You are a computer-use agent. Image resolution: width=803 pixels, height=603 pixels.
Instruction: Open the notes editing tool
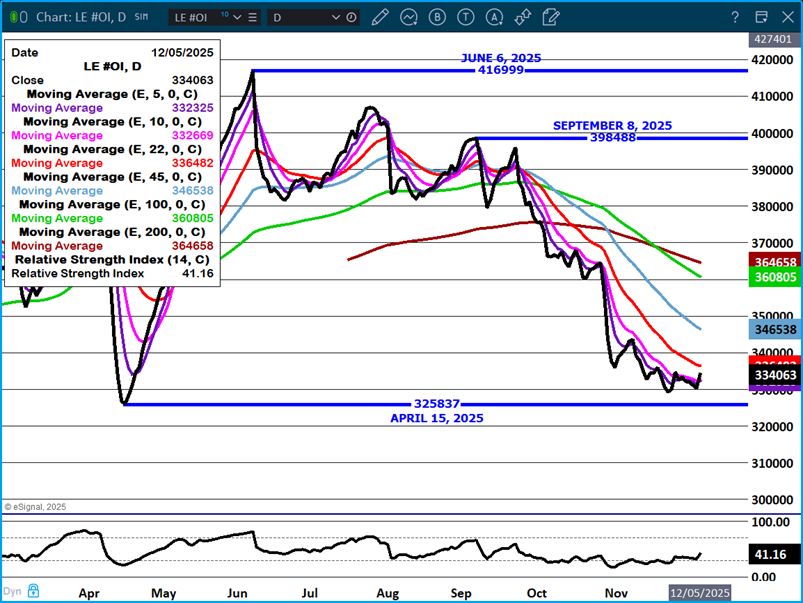551,16
